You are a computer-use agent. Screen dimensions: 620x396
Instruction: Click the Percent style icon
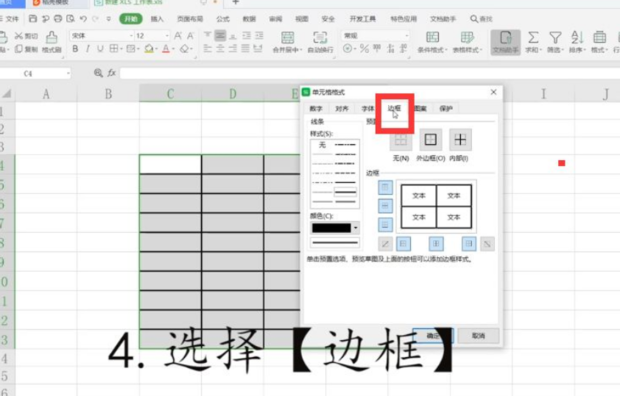click(x=364, y=49)
